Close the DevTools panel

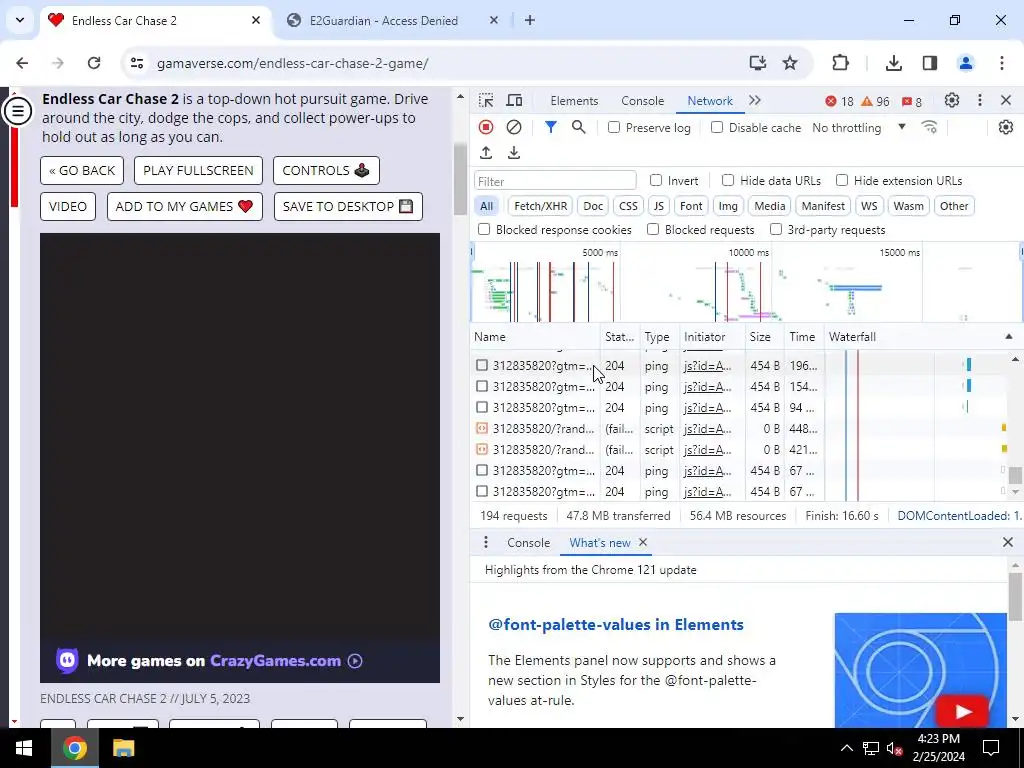point(1006,101)
